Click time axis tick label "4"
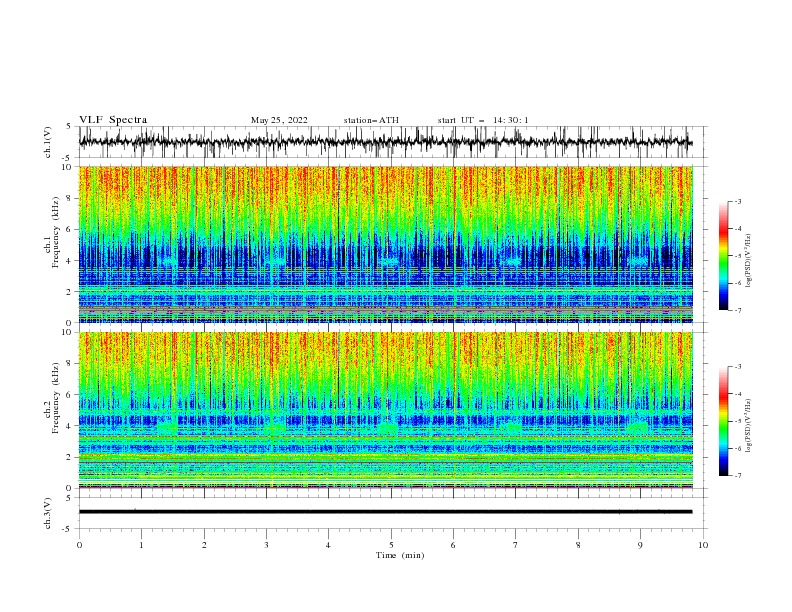Viewport: 792px width, 612px height. [x=328, y=545]
